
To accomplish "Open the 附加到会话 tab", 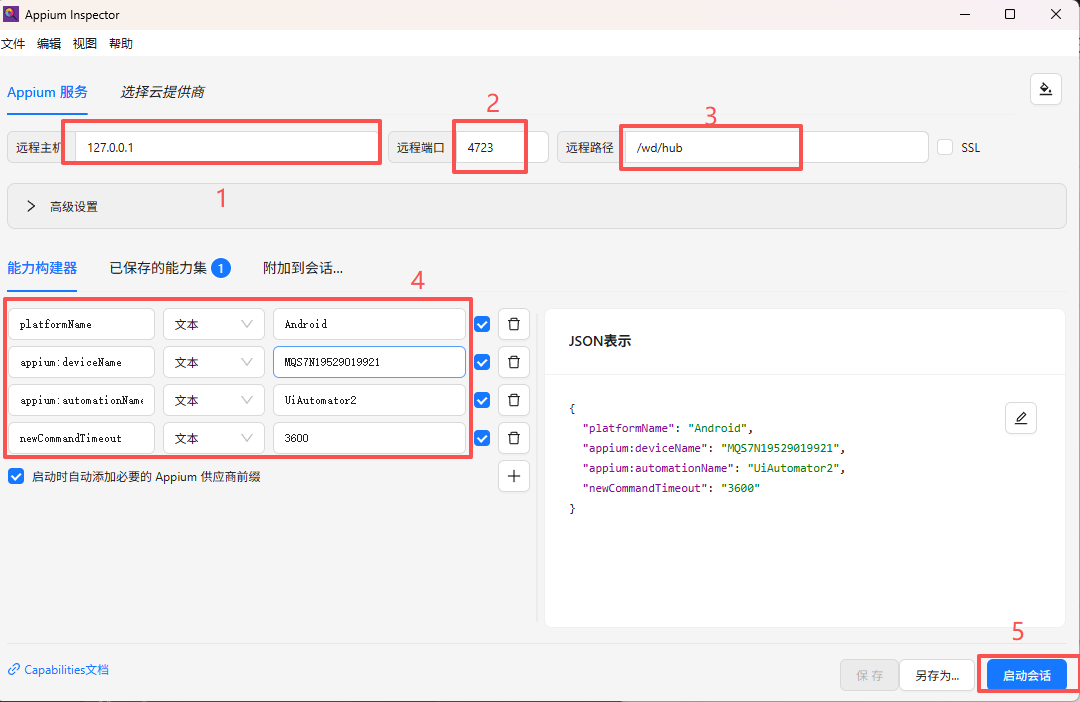I will point(303,268).
